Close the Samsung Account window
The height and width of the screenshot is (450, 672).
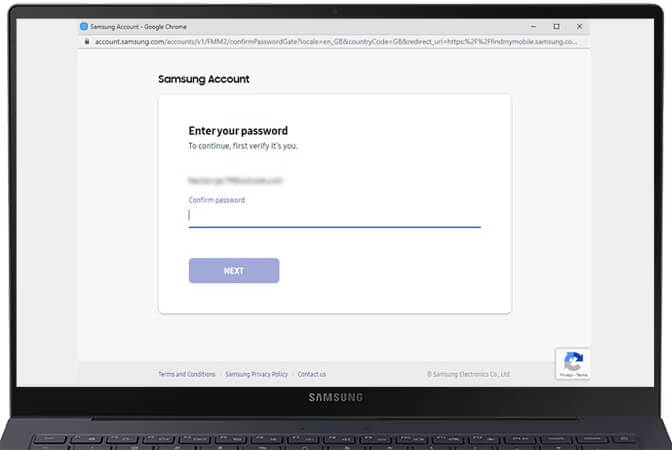(x=581, y=26)
